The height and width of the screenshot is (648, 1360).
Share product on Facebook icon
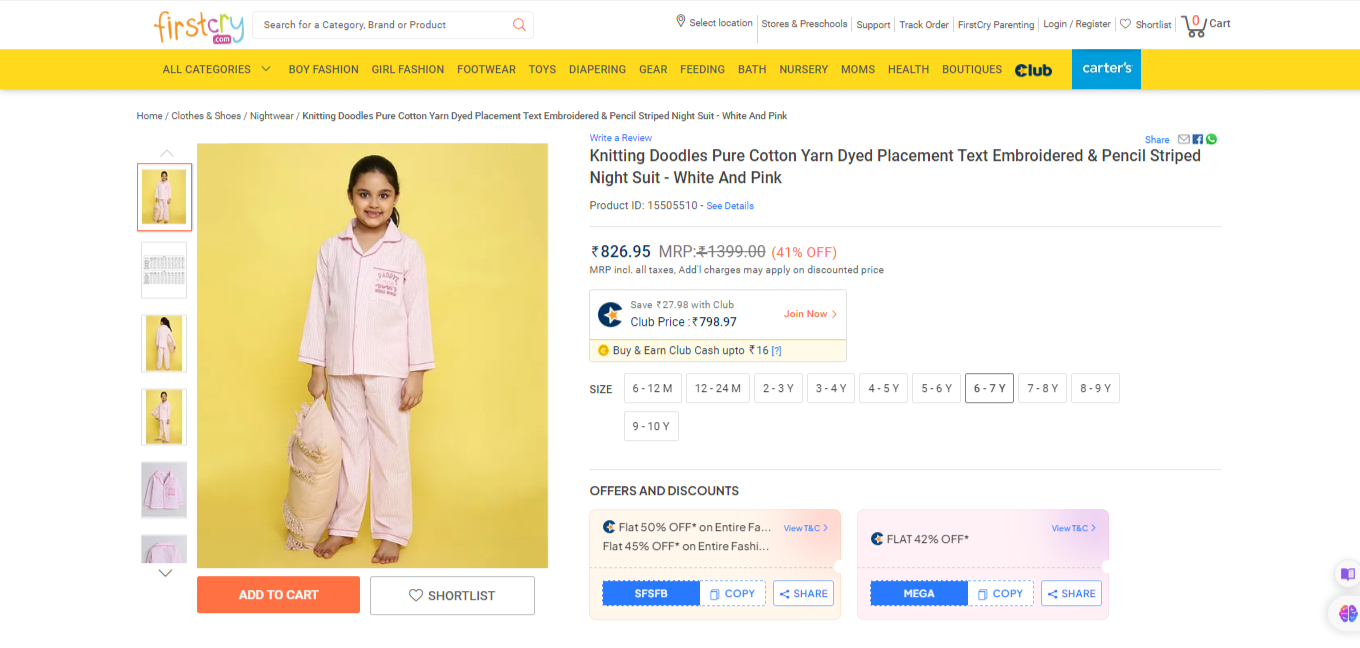pyautogui.click(x=1198, y=139)
